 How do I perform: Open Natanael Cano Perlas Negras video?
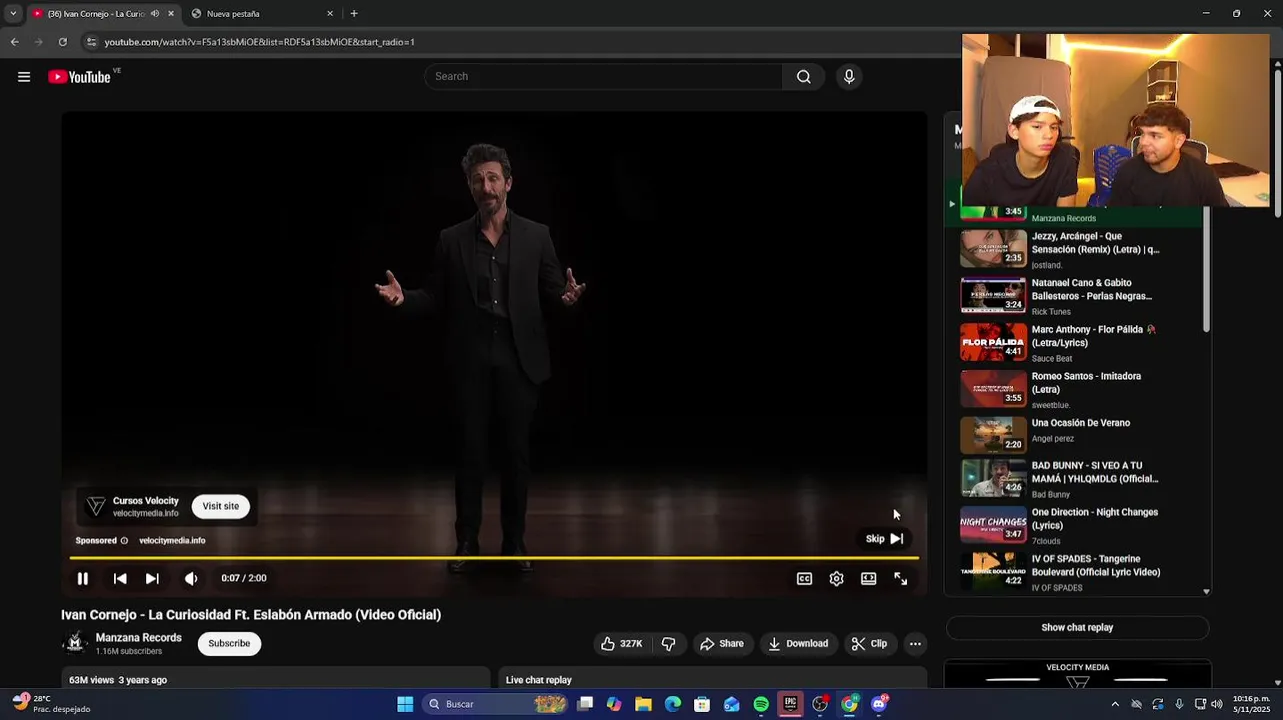tap(1075, 296)
